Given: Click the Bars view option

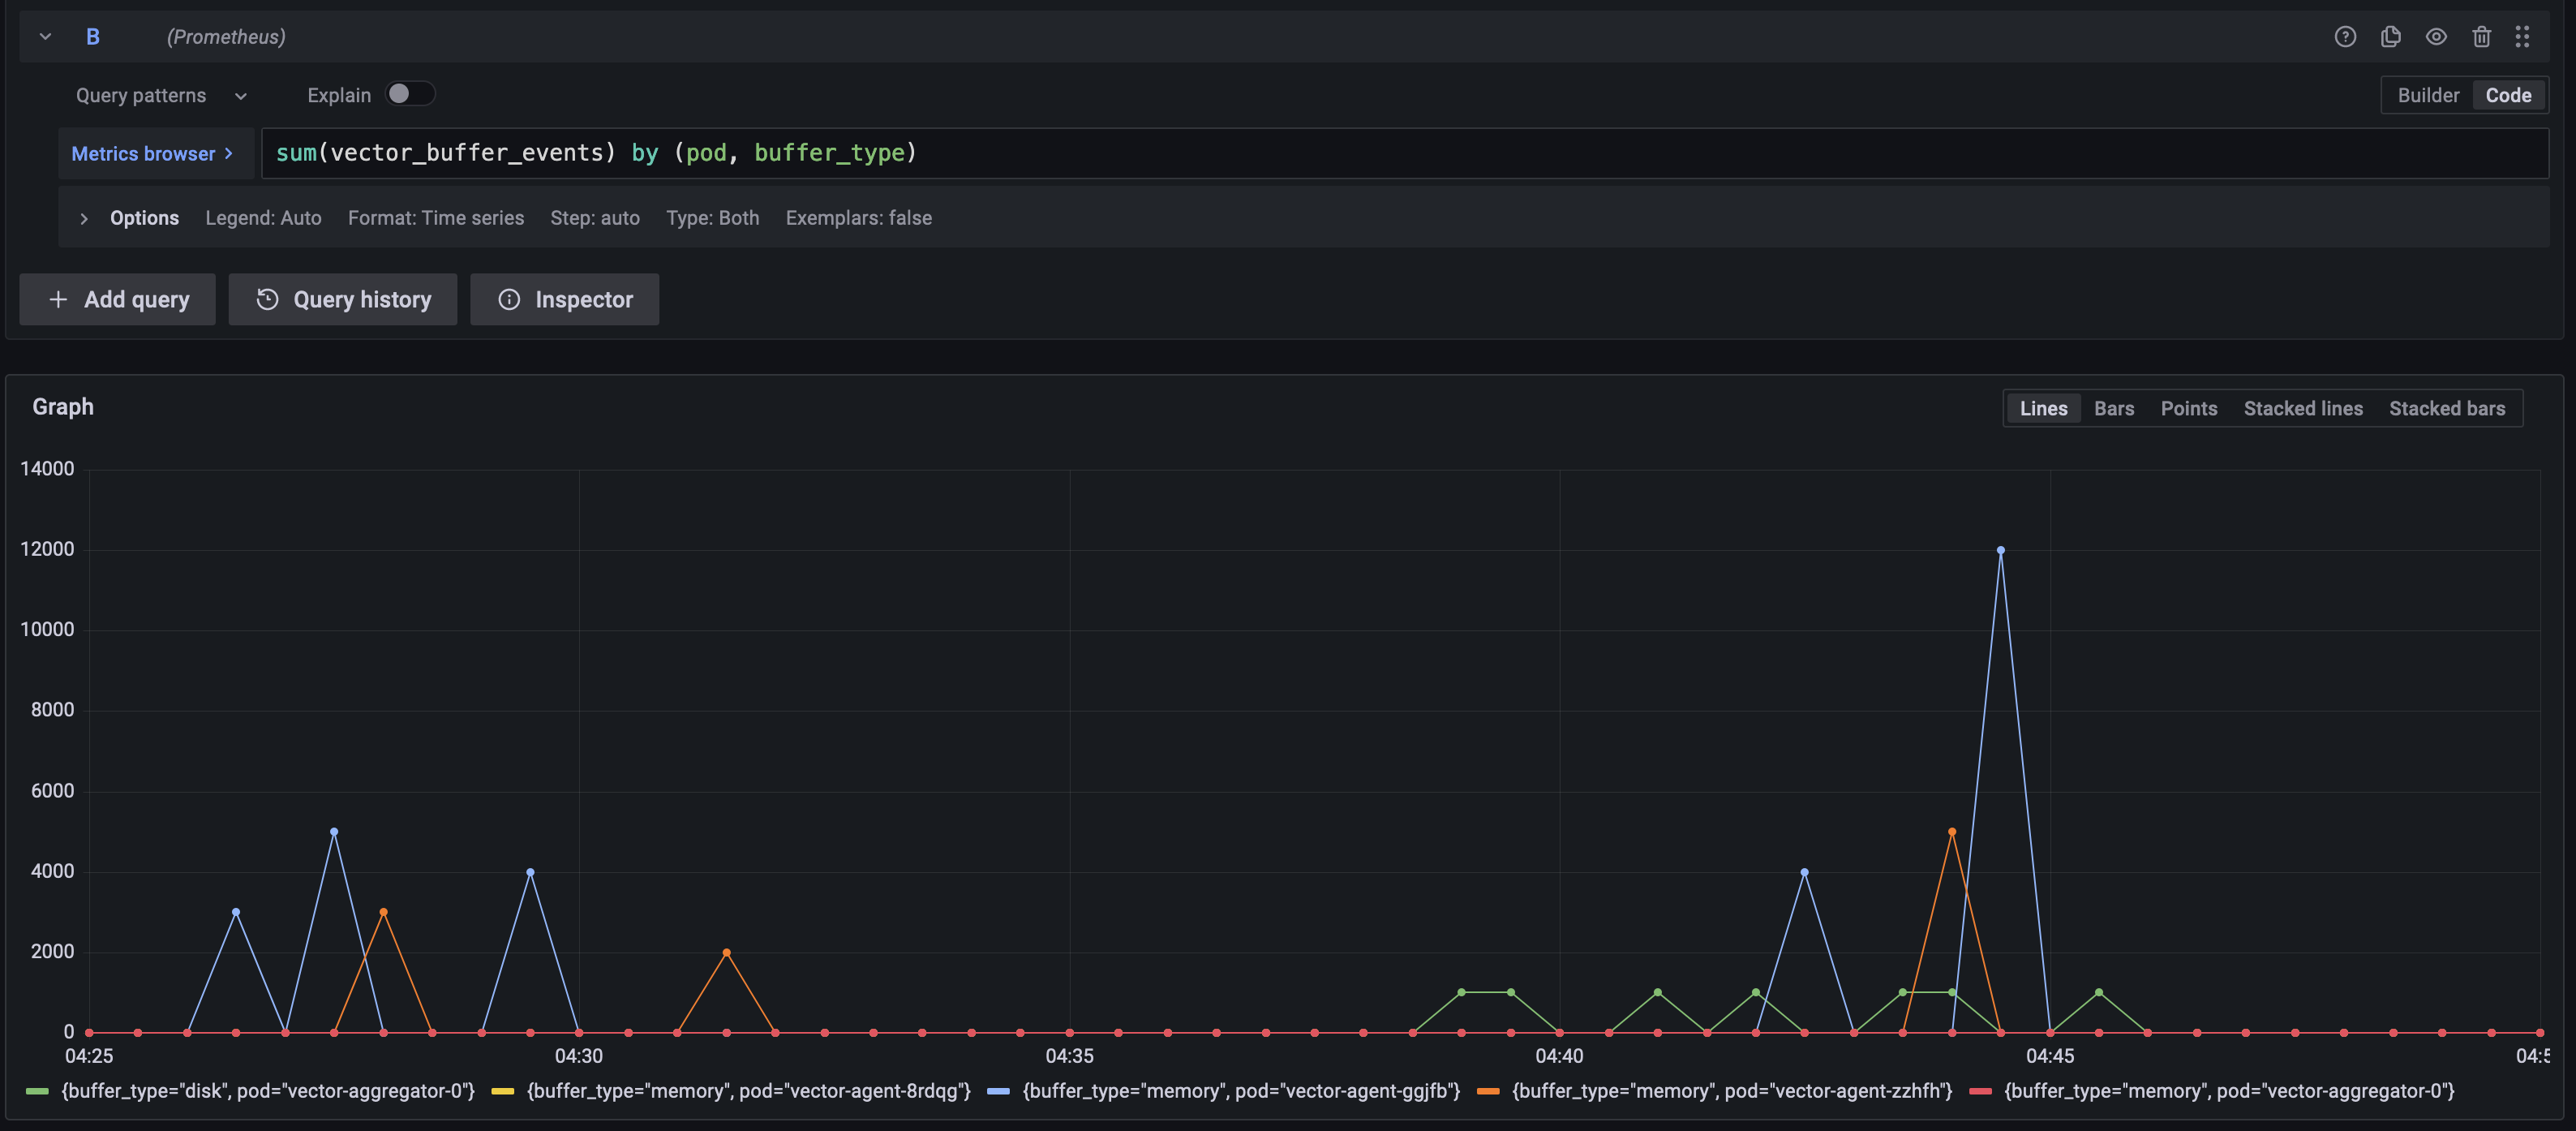Looking at the screenshot, I should [x=2113, y=408].
